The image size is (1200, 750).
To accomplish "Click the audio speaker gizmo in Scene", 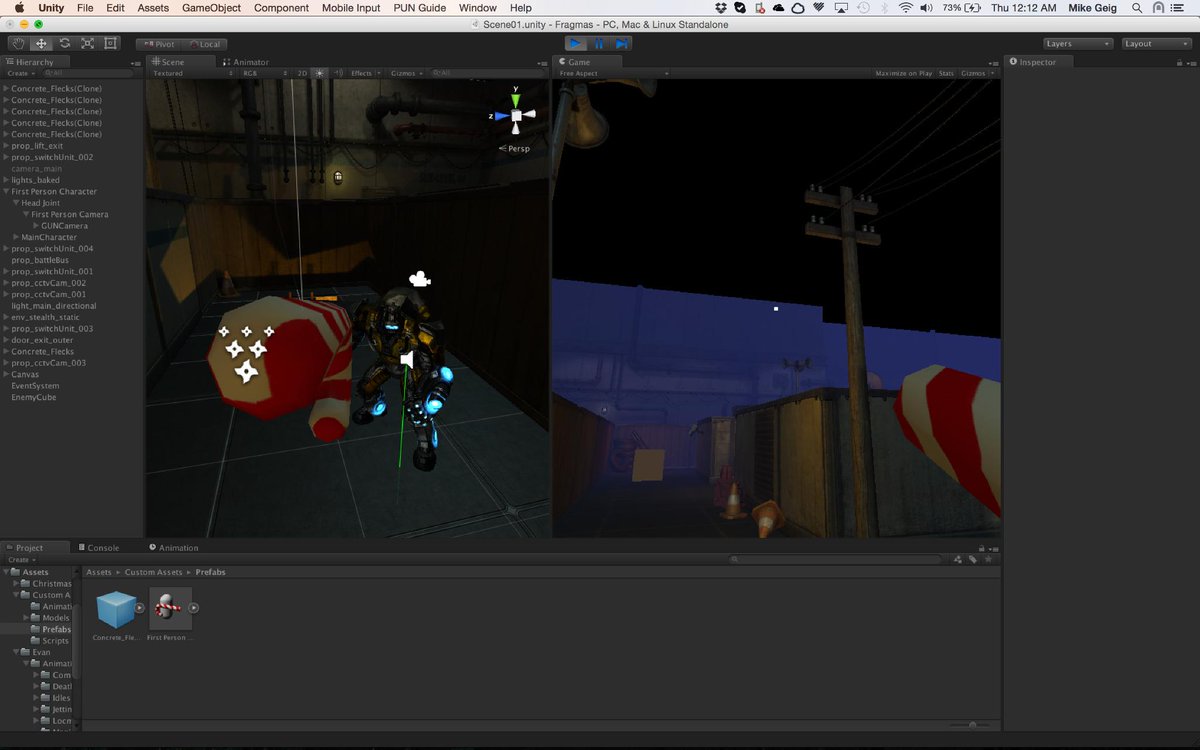I will (407, 359).
